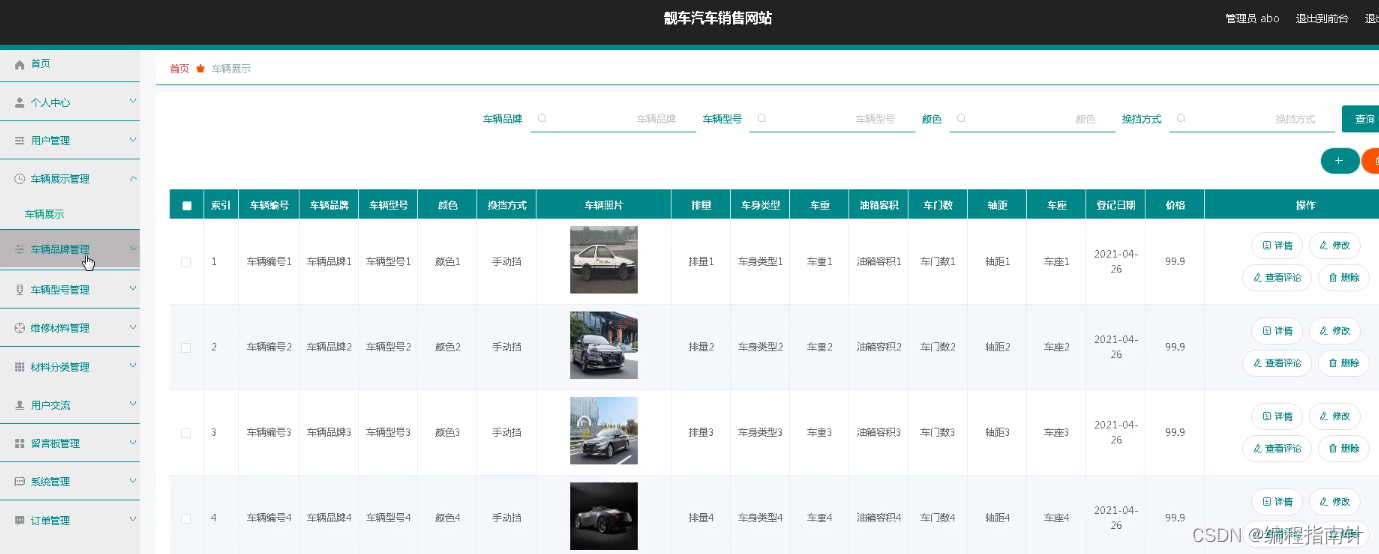Click the home icon beside 首页 in sidebar
The height and width of the screenshot is (554, 1379).
click(x=19, y=64)
